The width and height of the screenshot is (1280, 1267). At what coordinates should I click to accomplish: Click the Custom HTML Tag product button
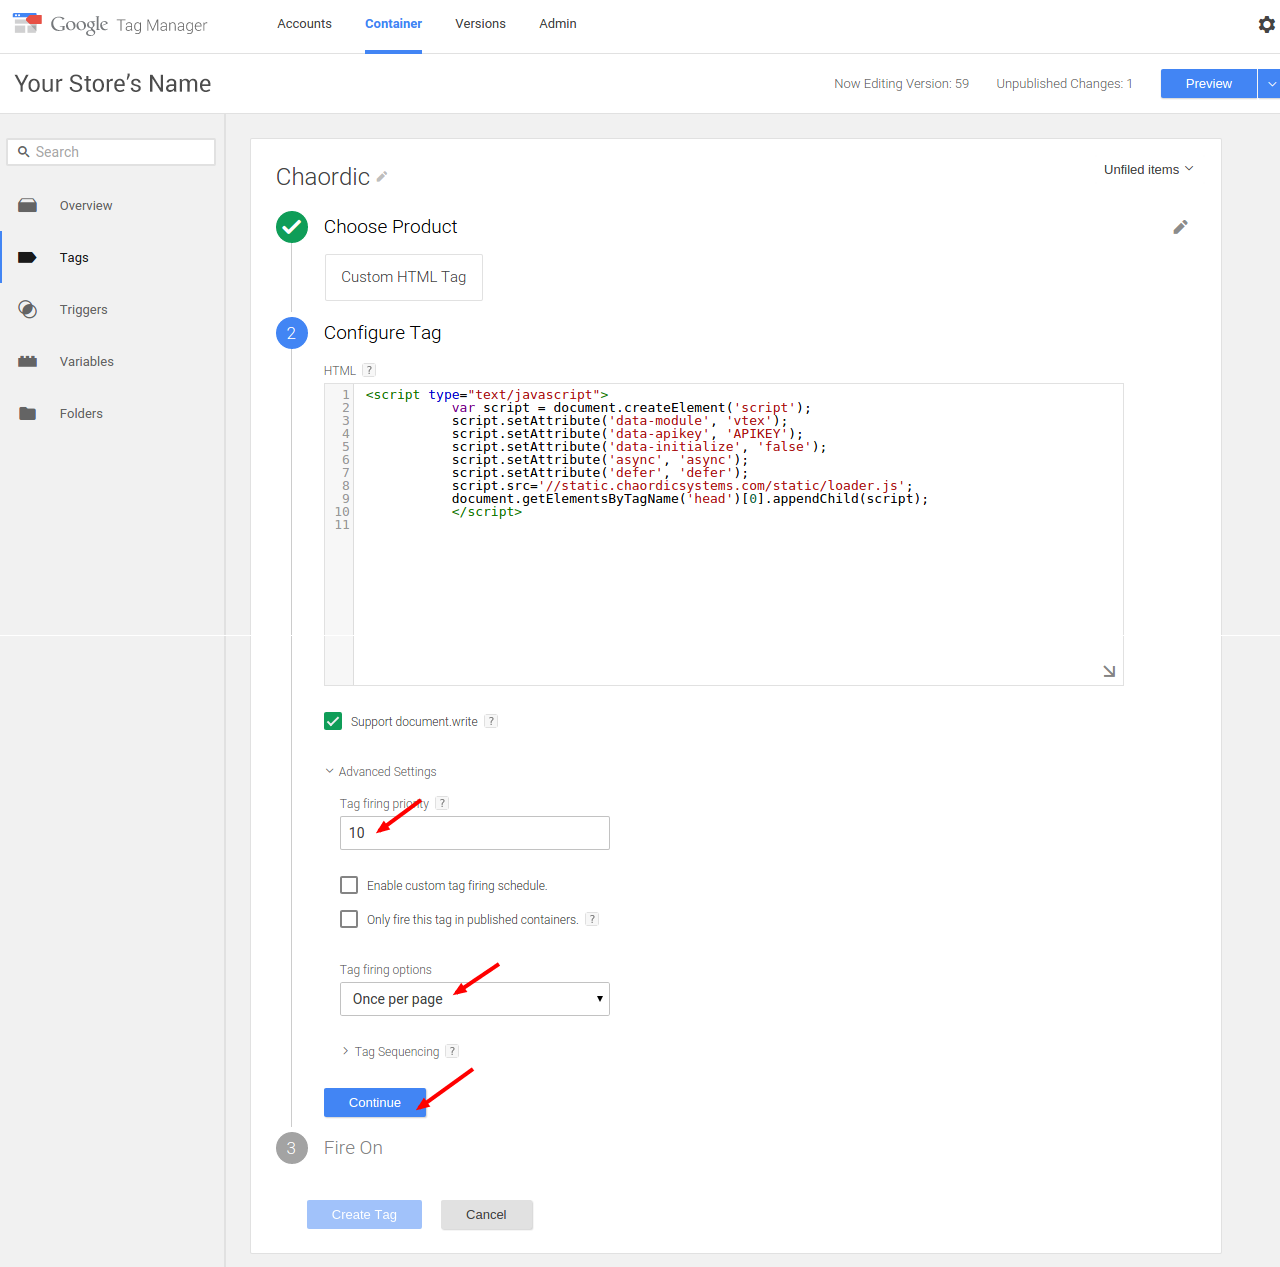pos(404,277)
